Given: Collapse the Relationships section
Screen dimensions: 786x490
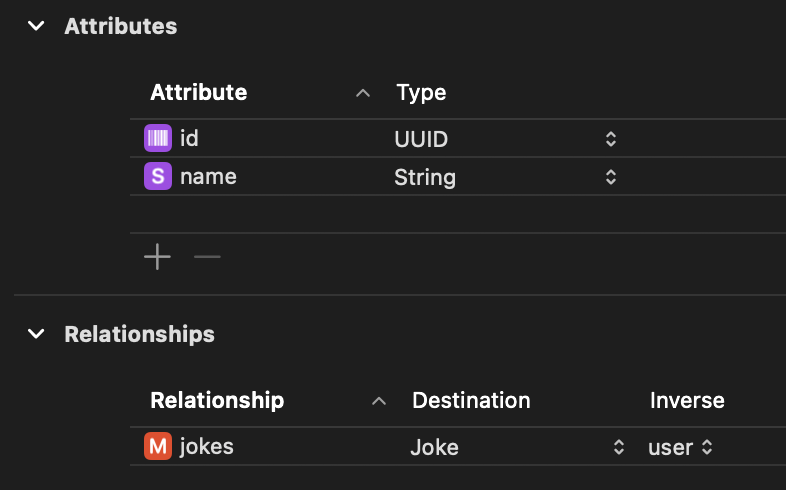Looking at the screenshot, I should pos(37,333).
